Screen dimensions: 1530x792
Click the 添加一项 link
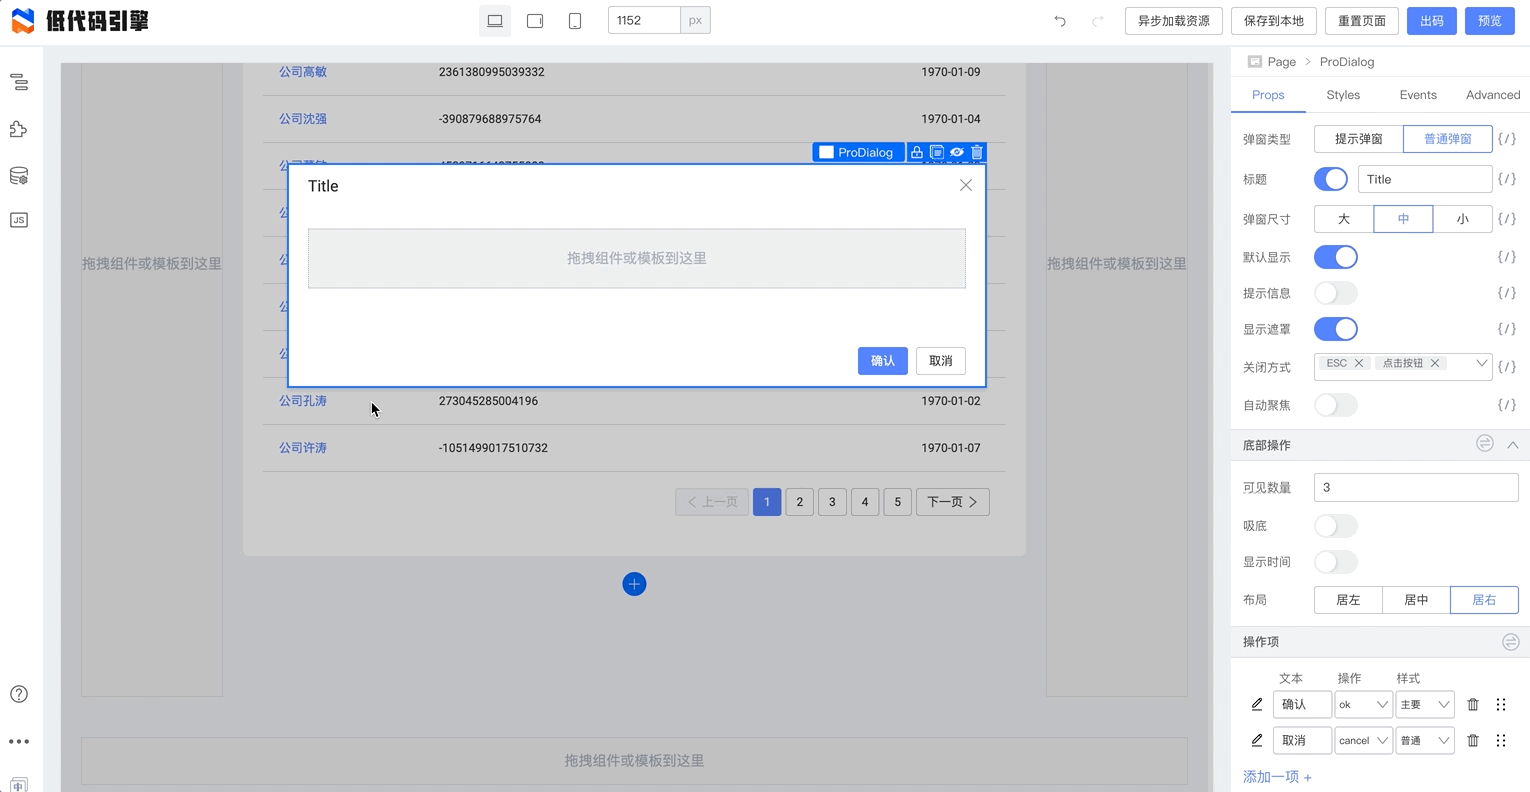[x=1277, y=777]
